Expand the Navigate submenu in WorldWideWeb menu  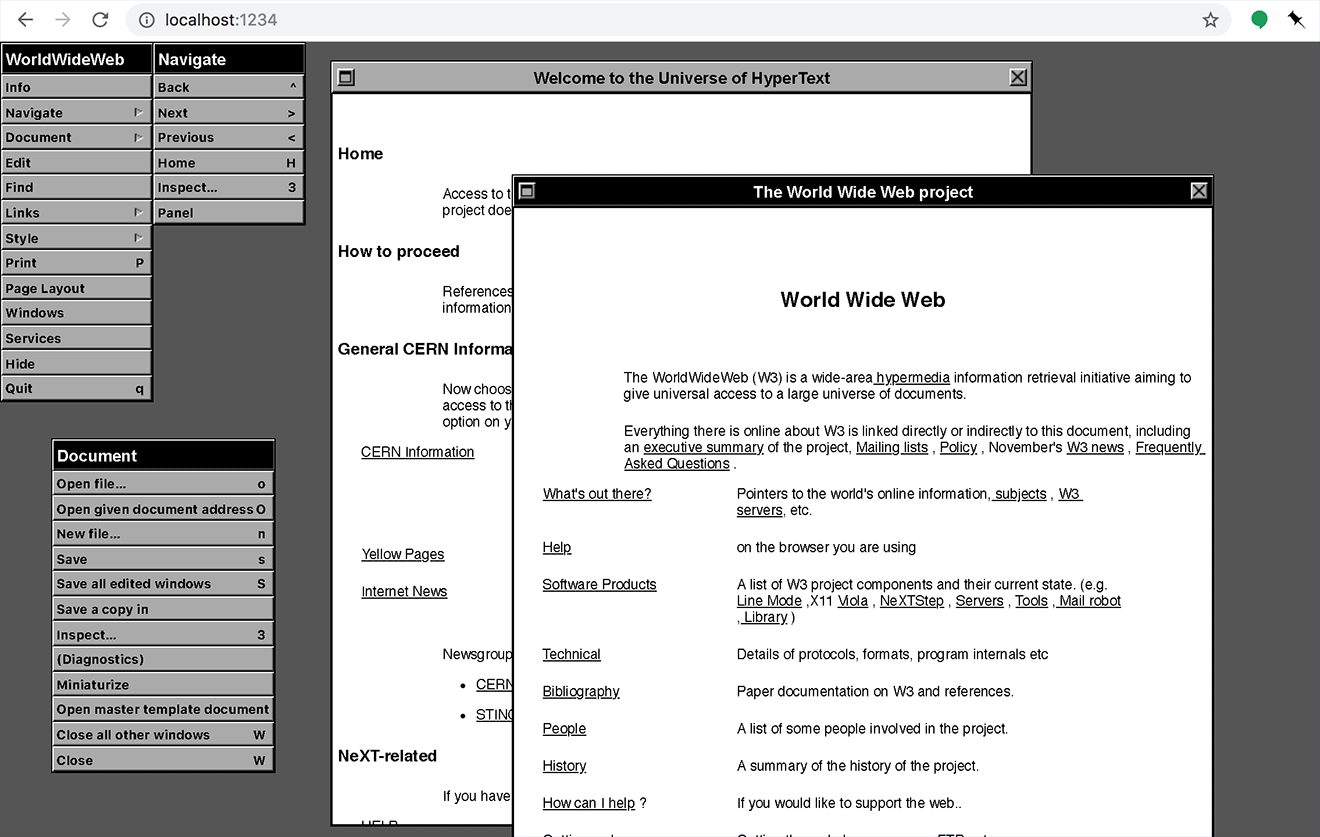(x=76, y=113)
